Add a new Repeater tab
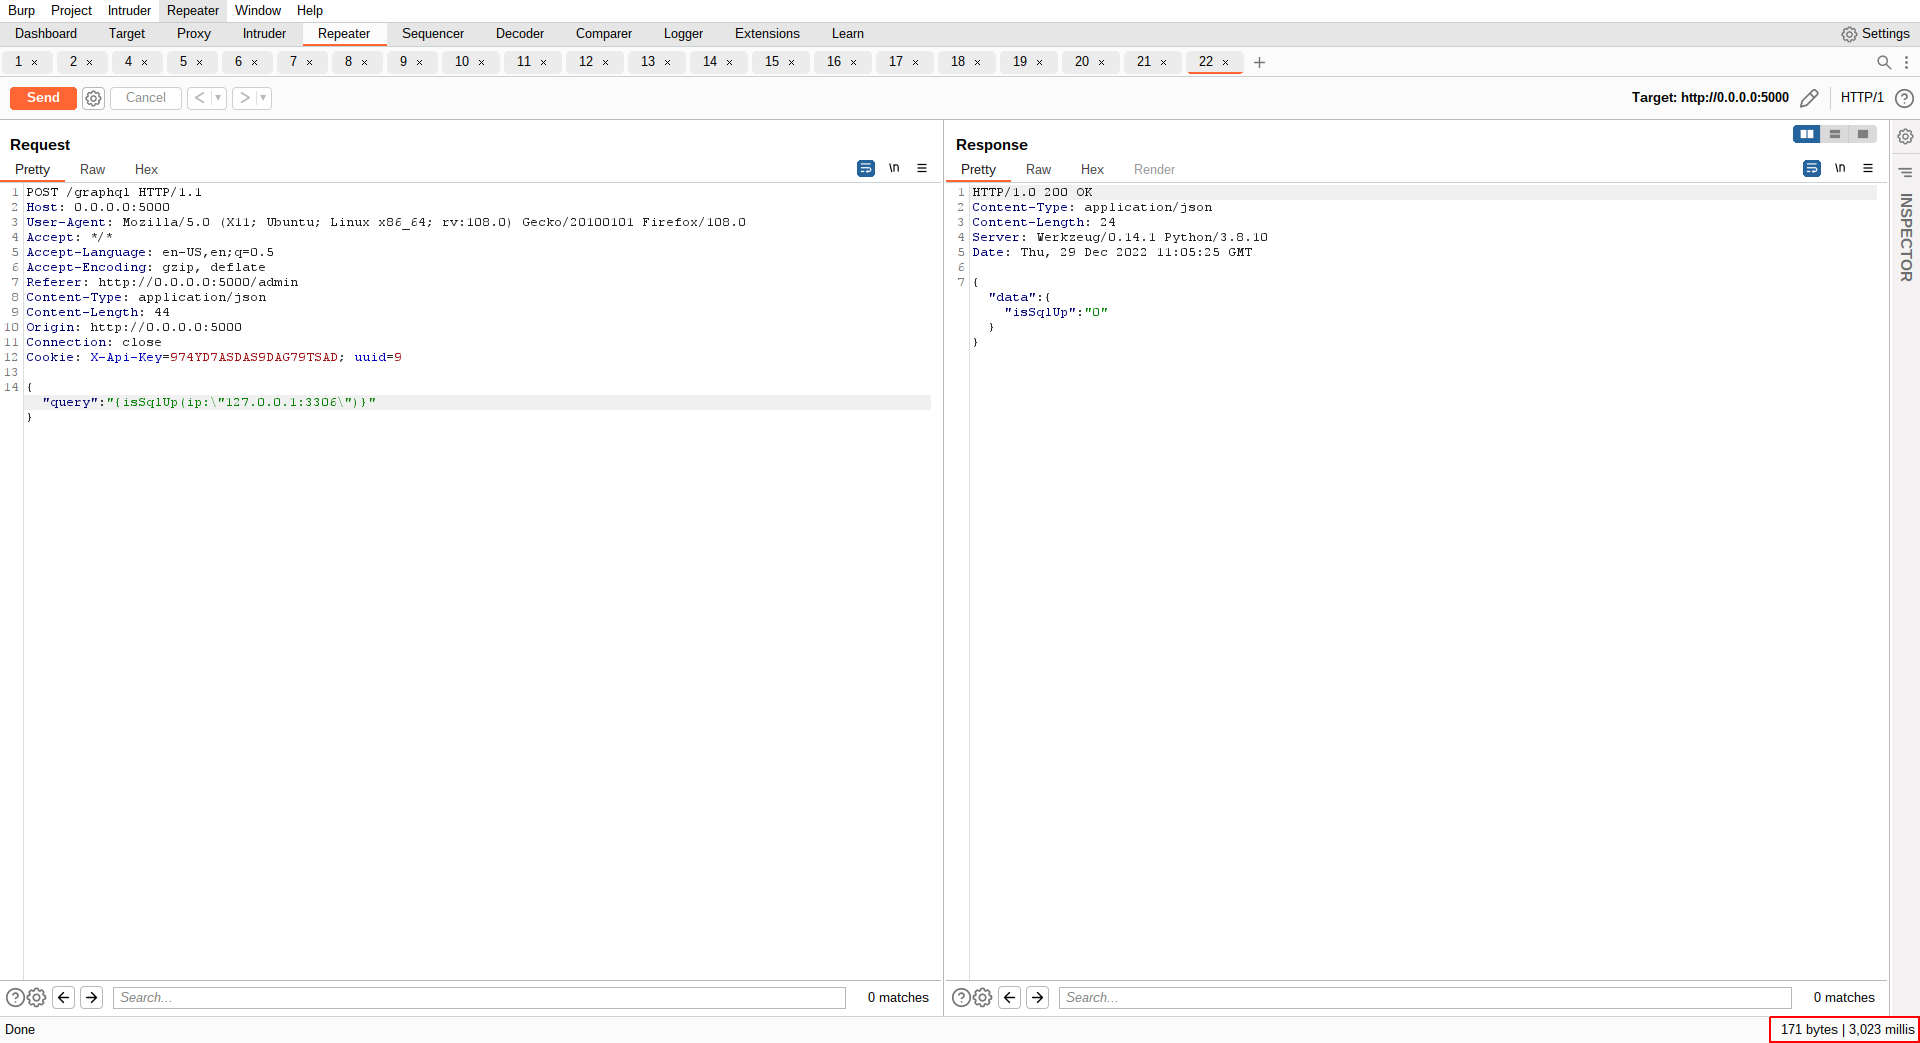 pyautogui.click(x=1259, y=62)
